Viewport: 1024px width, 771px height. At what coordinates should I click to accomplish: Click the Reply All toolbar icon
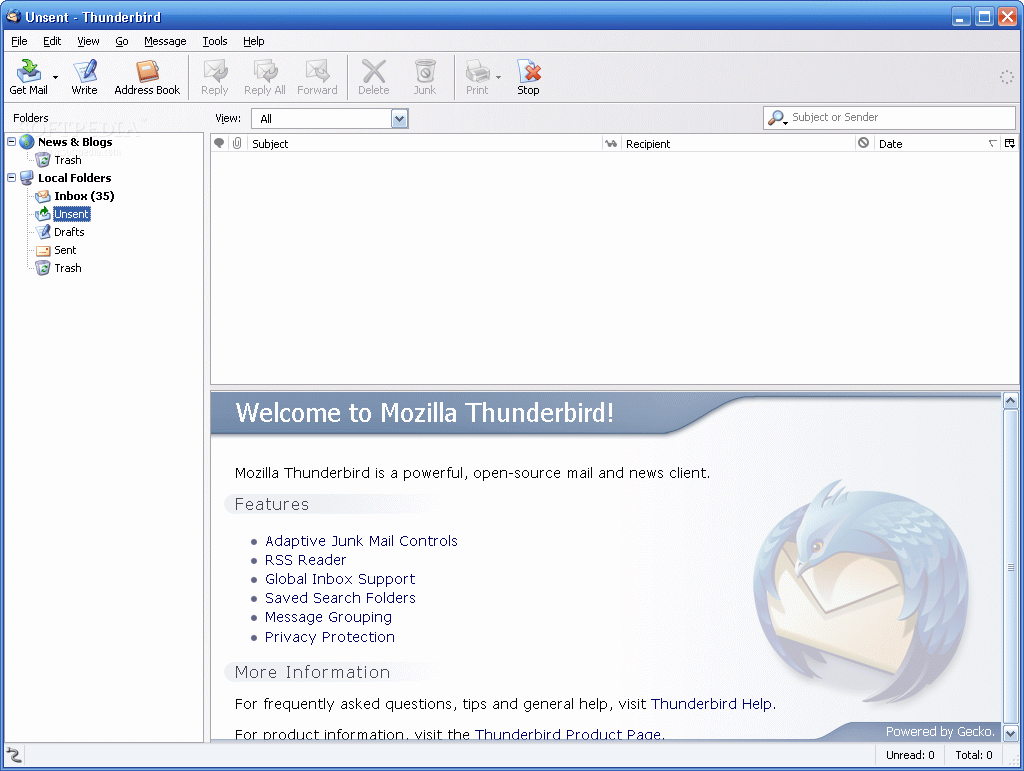point(265,72)
